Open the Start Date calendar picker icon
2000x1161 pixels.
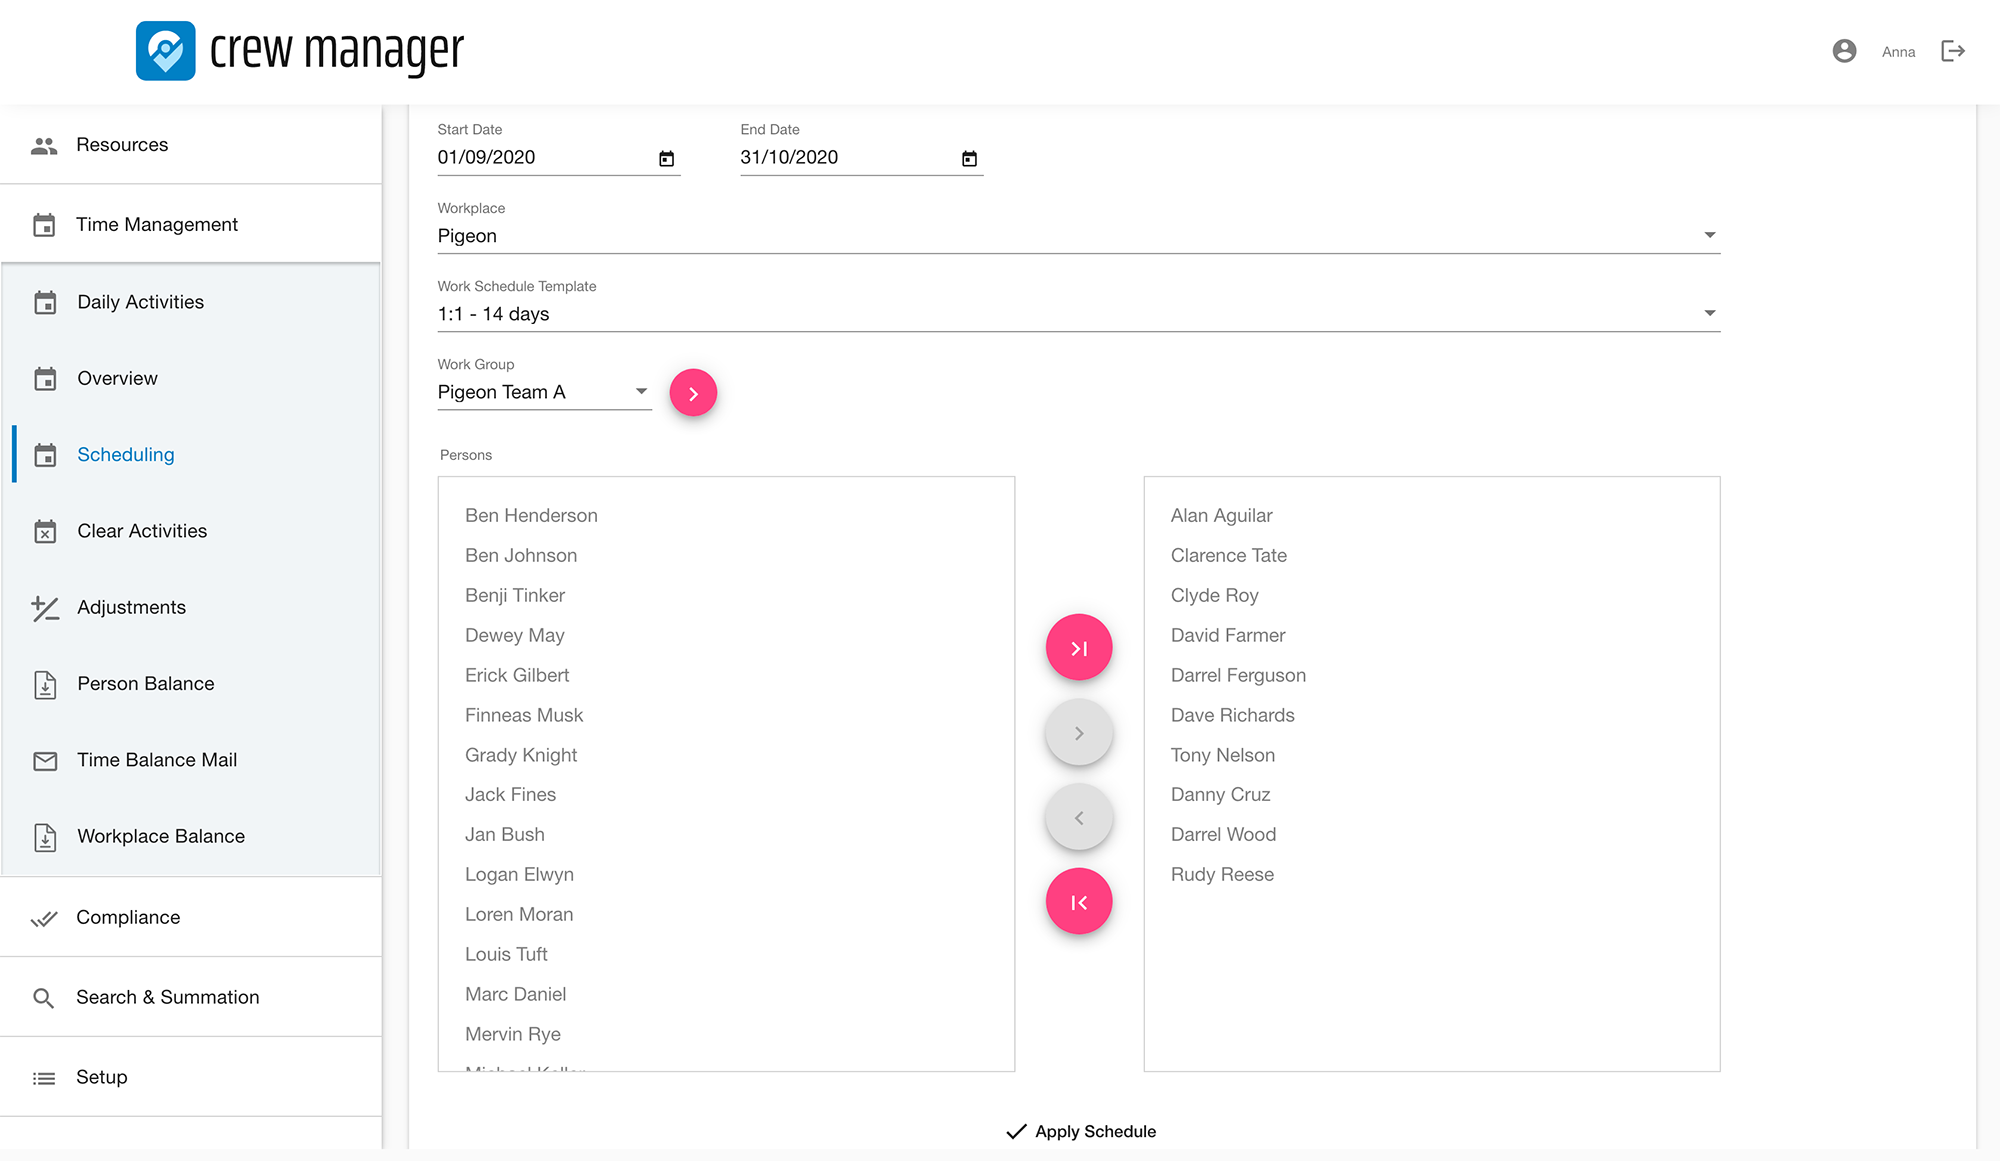pyautogui.click(x=666, y=158)
